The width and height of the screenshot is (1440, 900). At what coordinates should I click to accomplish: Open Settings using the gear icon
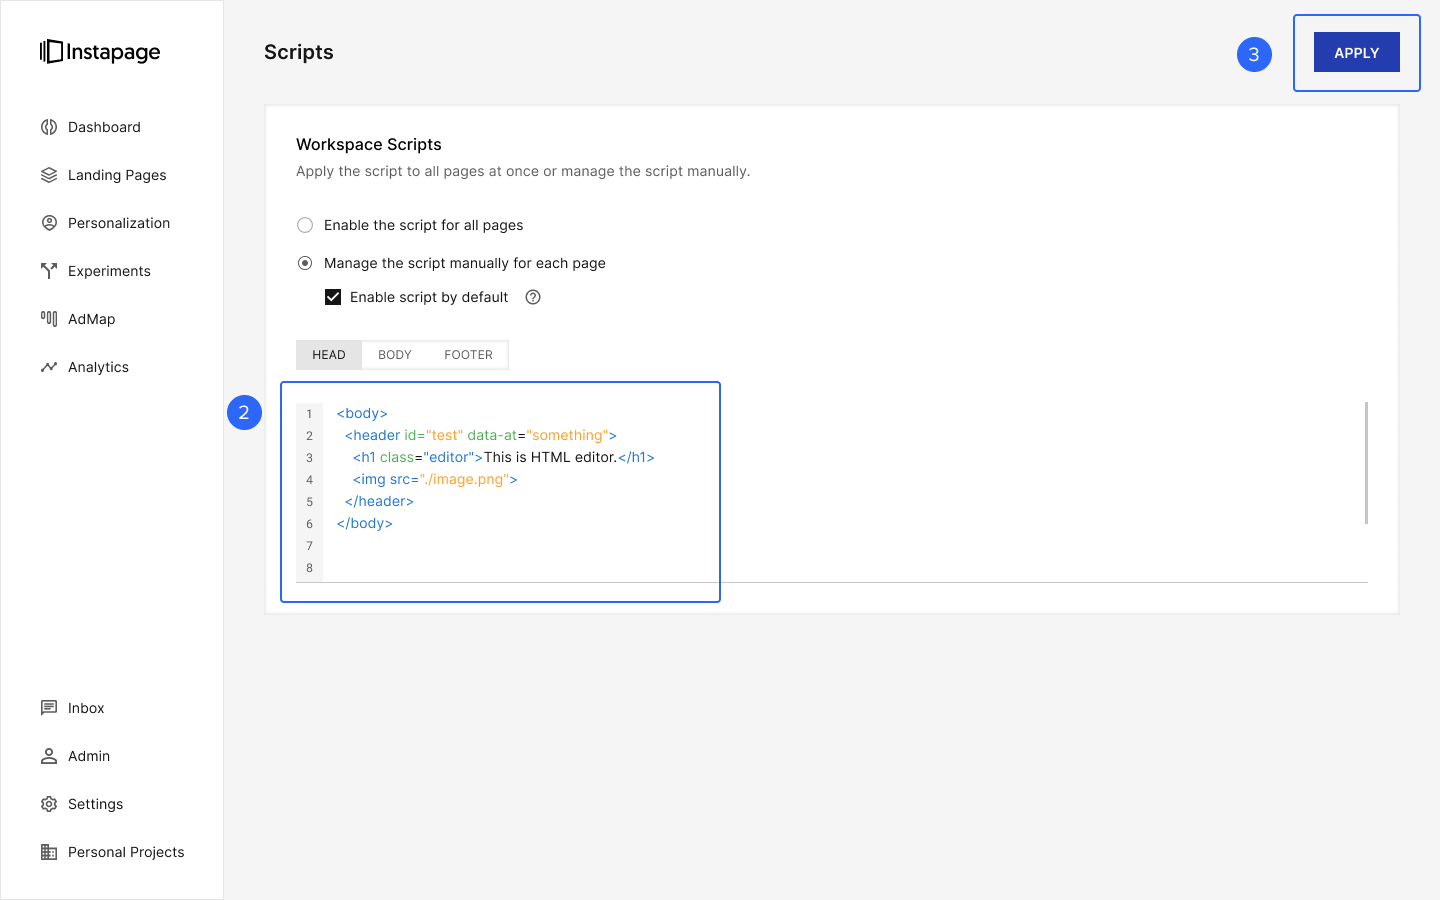[x=49, y=804]
